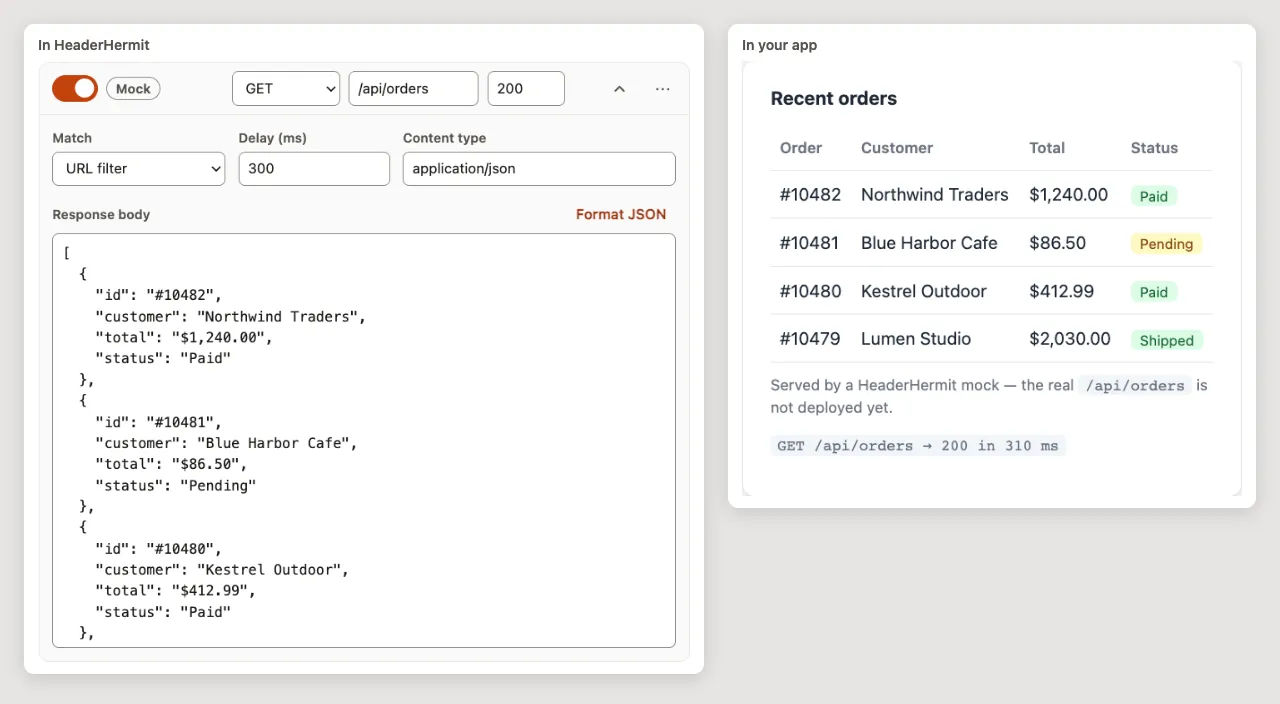Click the /api/orders URL field

[413, 88]
